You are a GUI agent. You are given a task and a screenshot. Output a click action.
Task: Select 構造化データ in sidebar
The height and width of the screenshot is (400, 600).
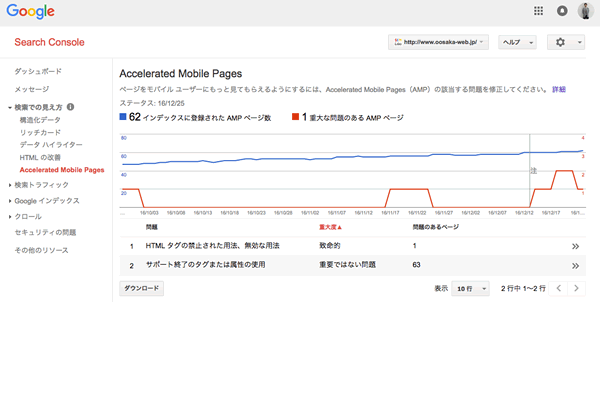point(40,120)
